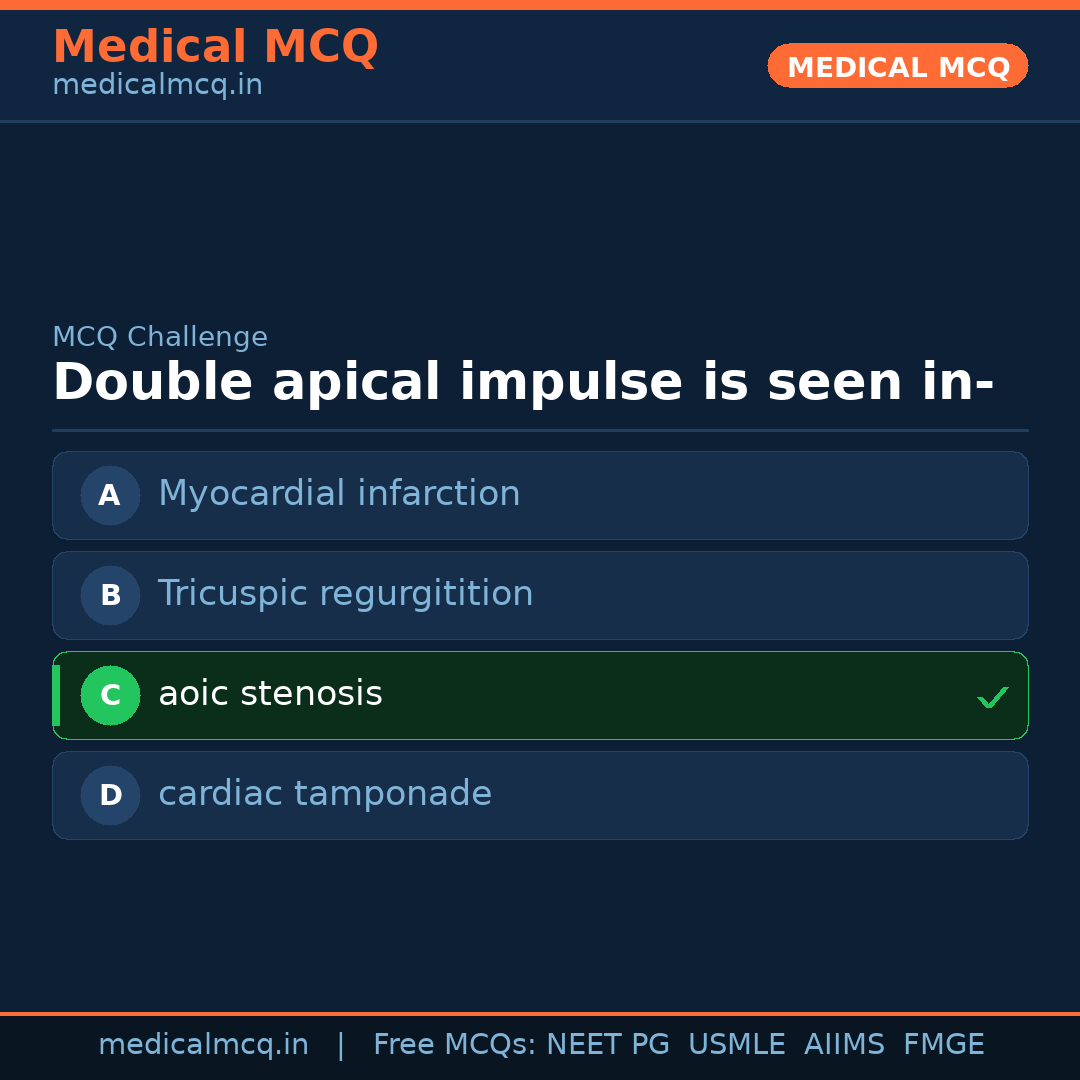Click the Free MCQs label in the footer
1080x1080 pixels.
(454, 1045)
